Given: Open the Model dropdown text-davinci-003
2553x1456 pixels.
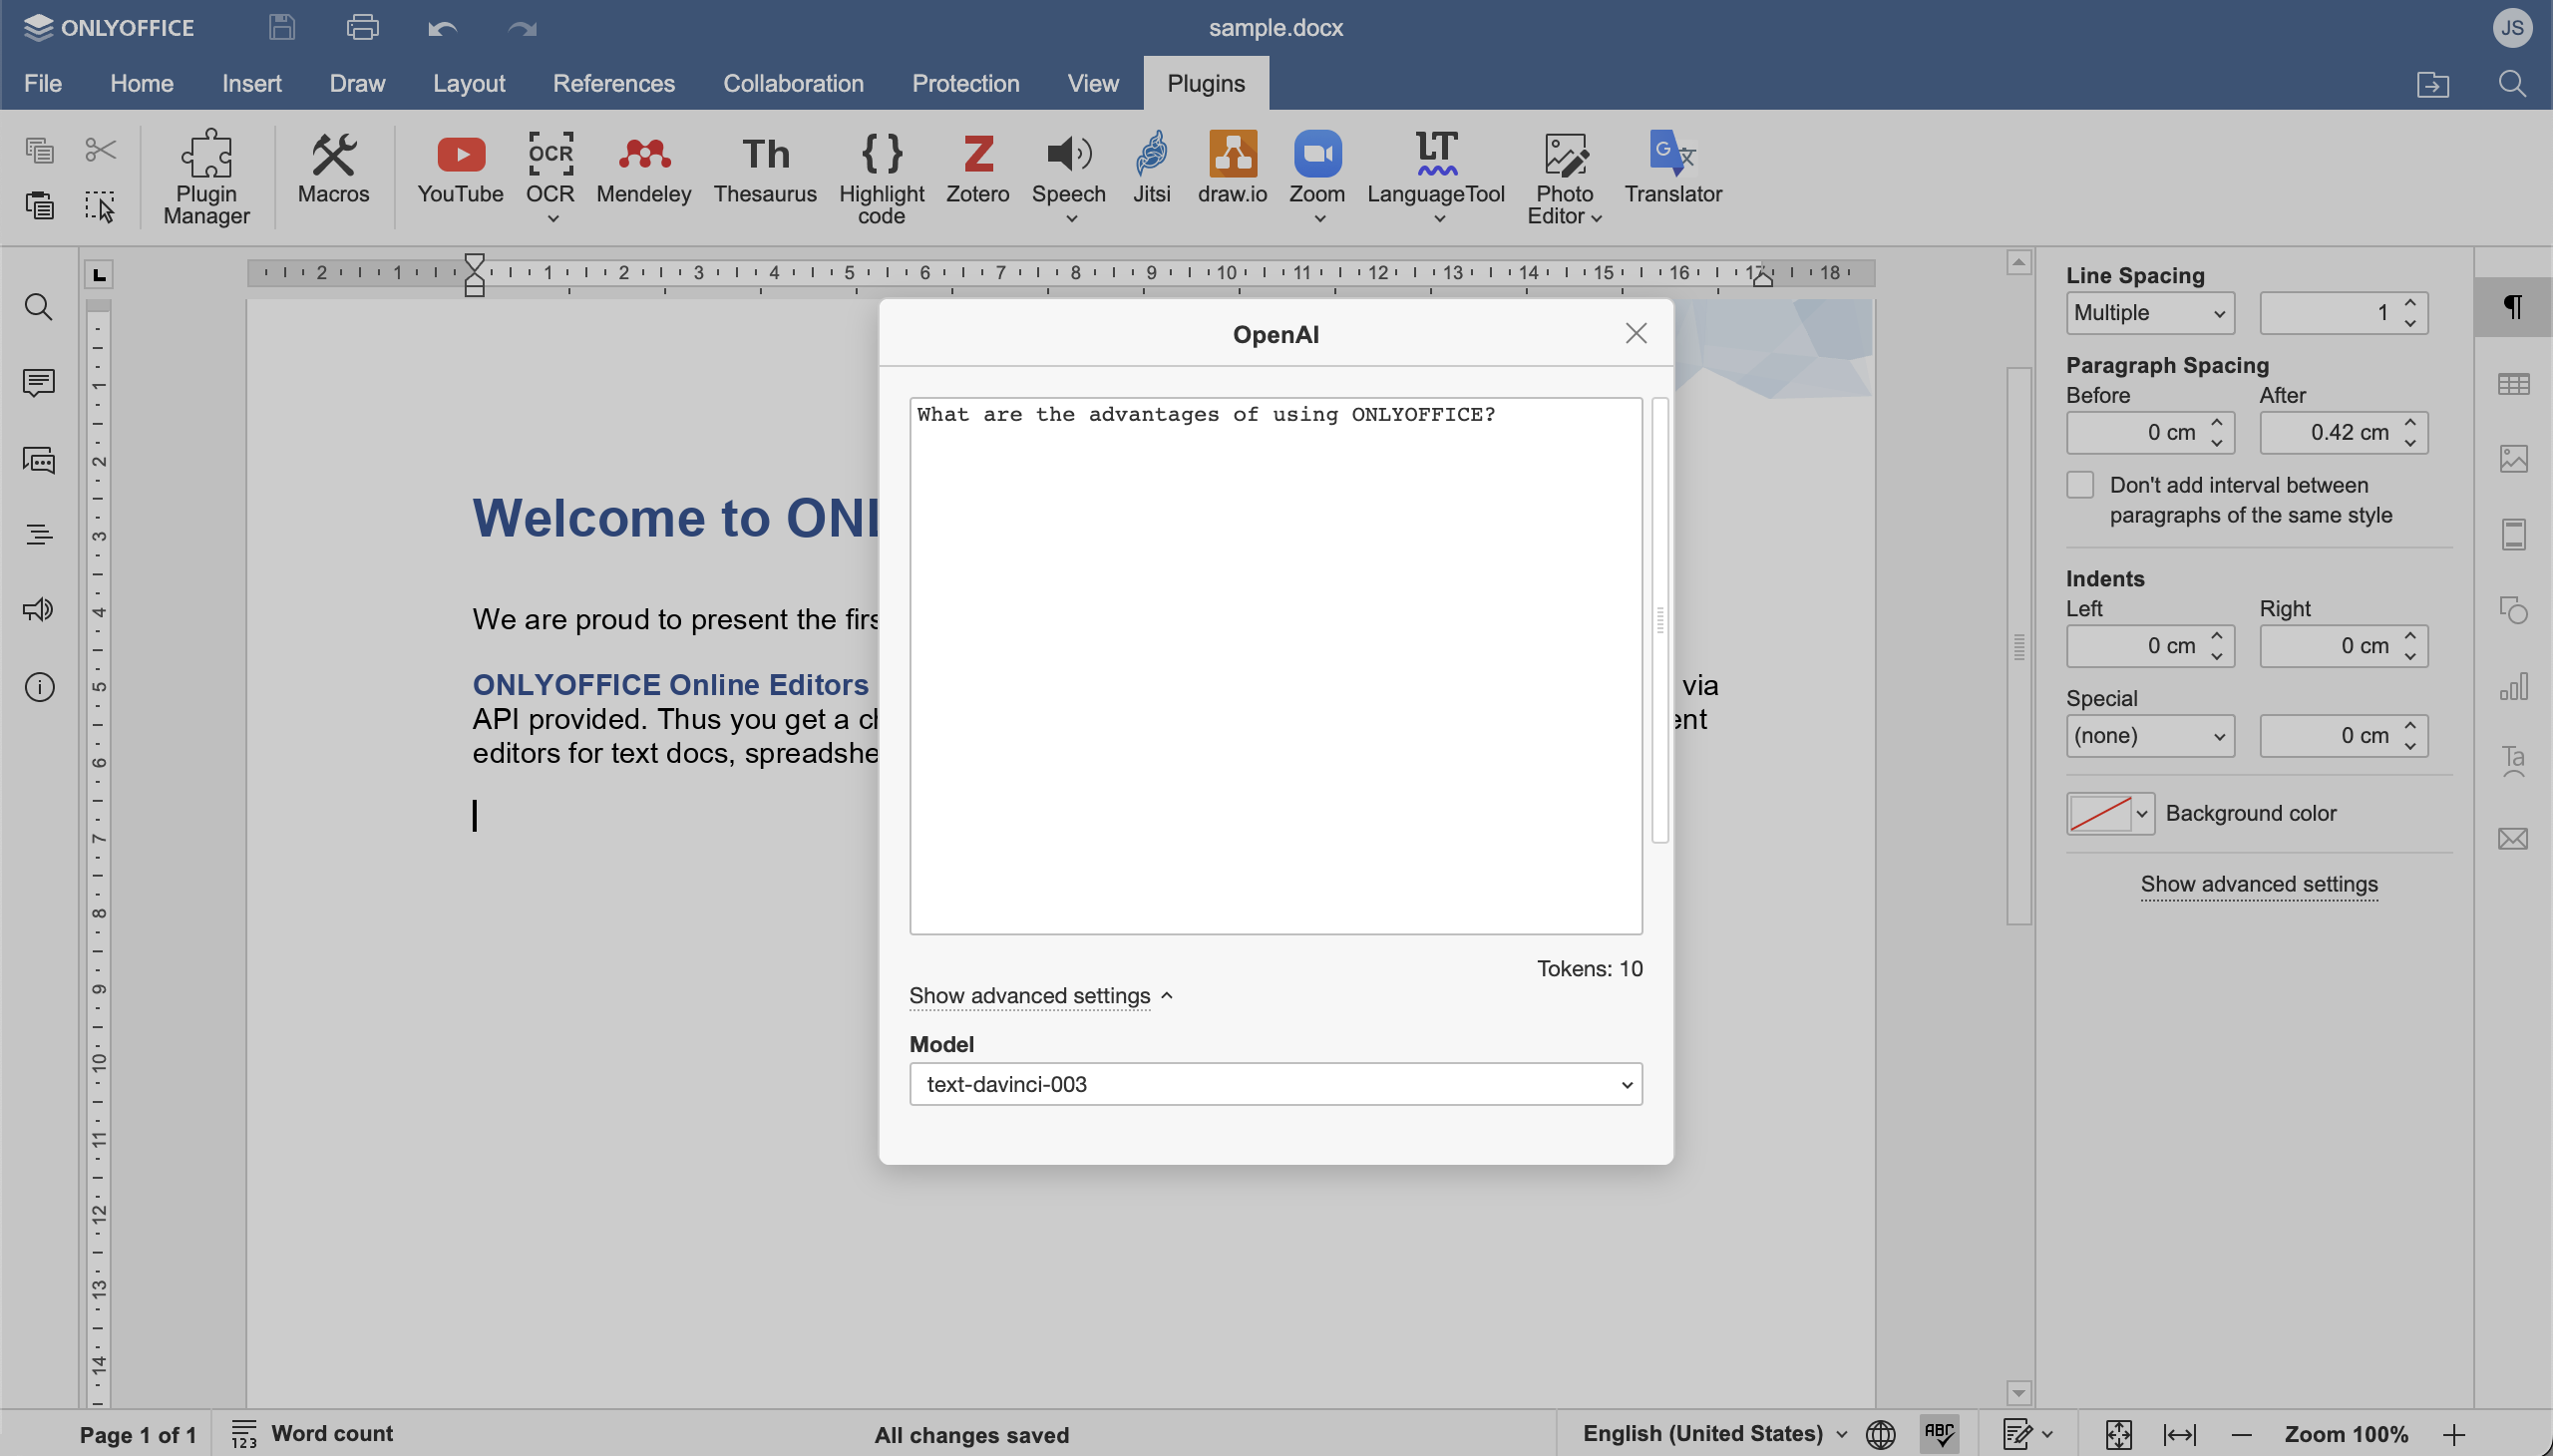Looking at the screenshot, I should pyautogui.click(x=1275, y=1084).
